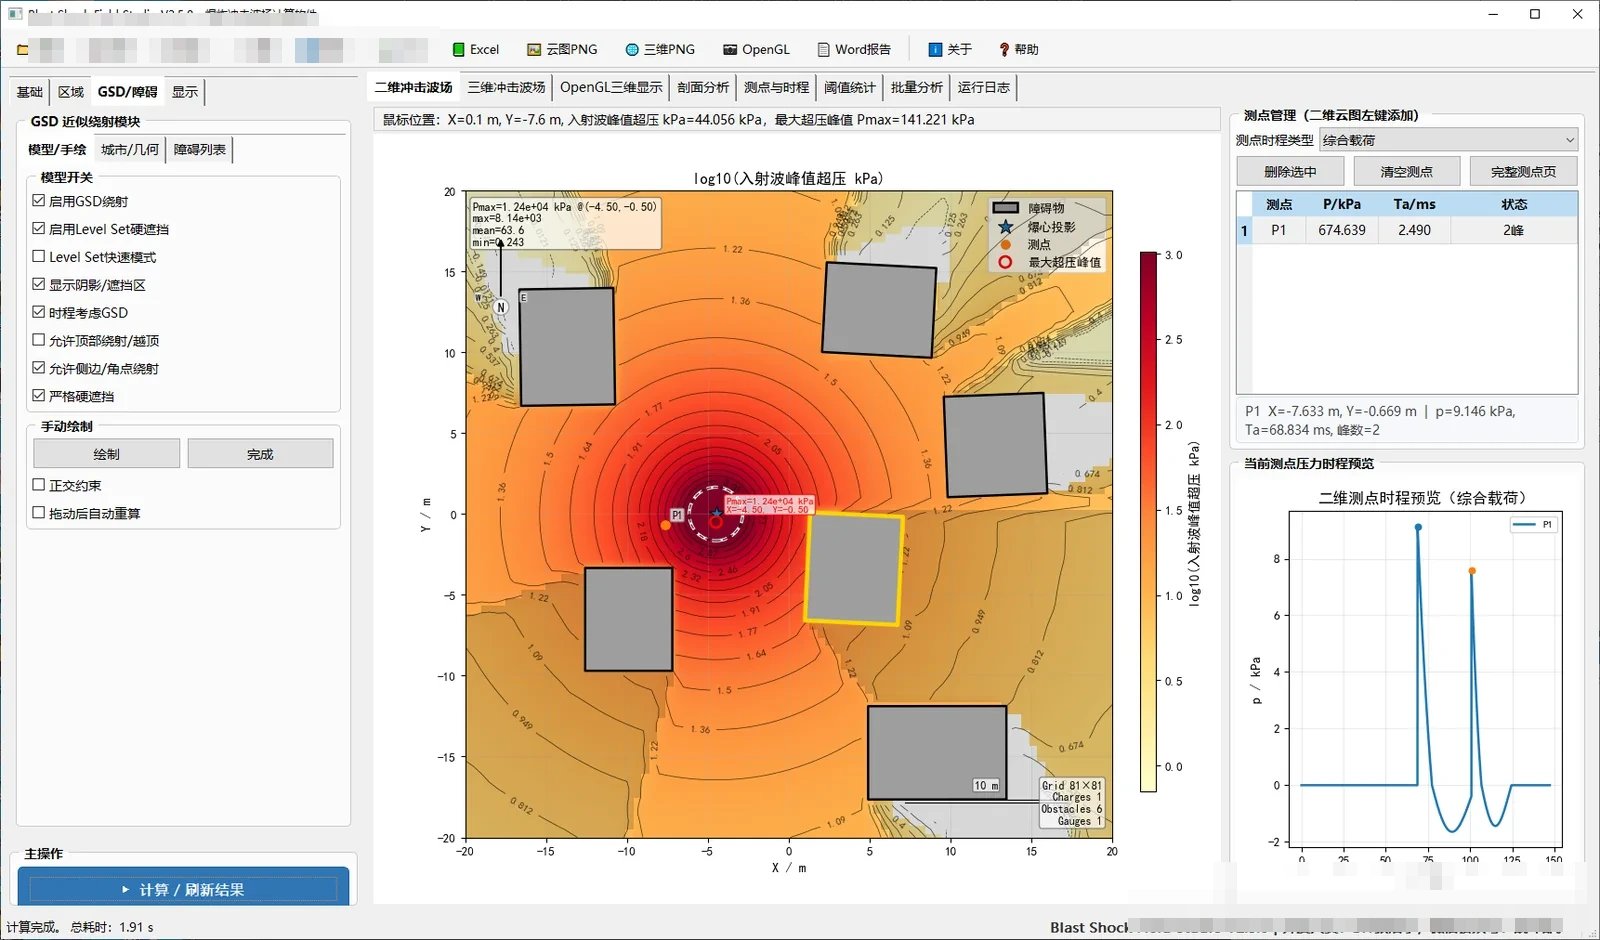The image size is (1600, 940).
Task: Click the gray 障碍物 swatch in legend
Action: 1006,208
